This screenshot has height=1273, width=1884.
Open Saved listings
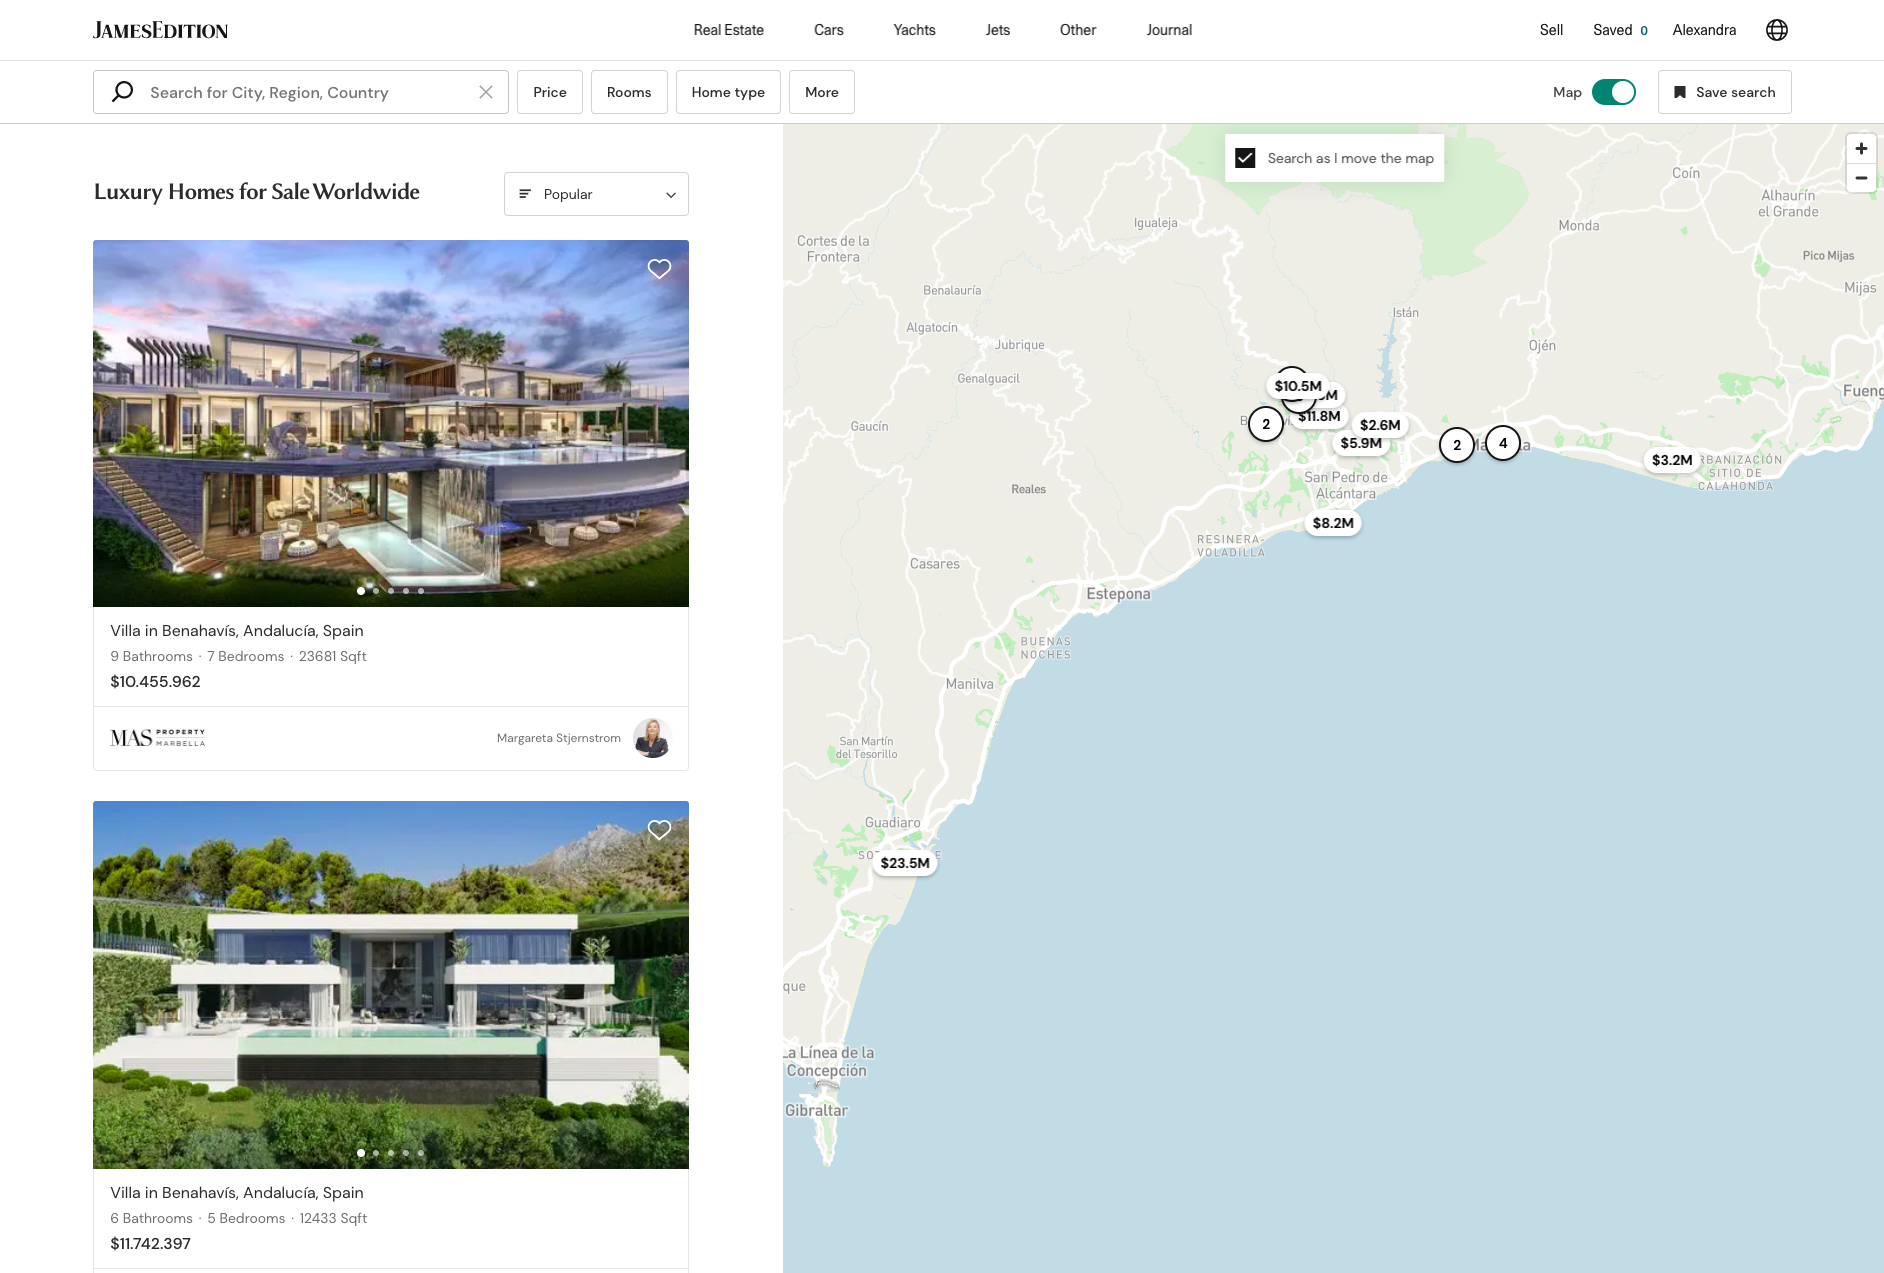[1620, 30]
